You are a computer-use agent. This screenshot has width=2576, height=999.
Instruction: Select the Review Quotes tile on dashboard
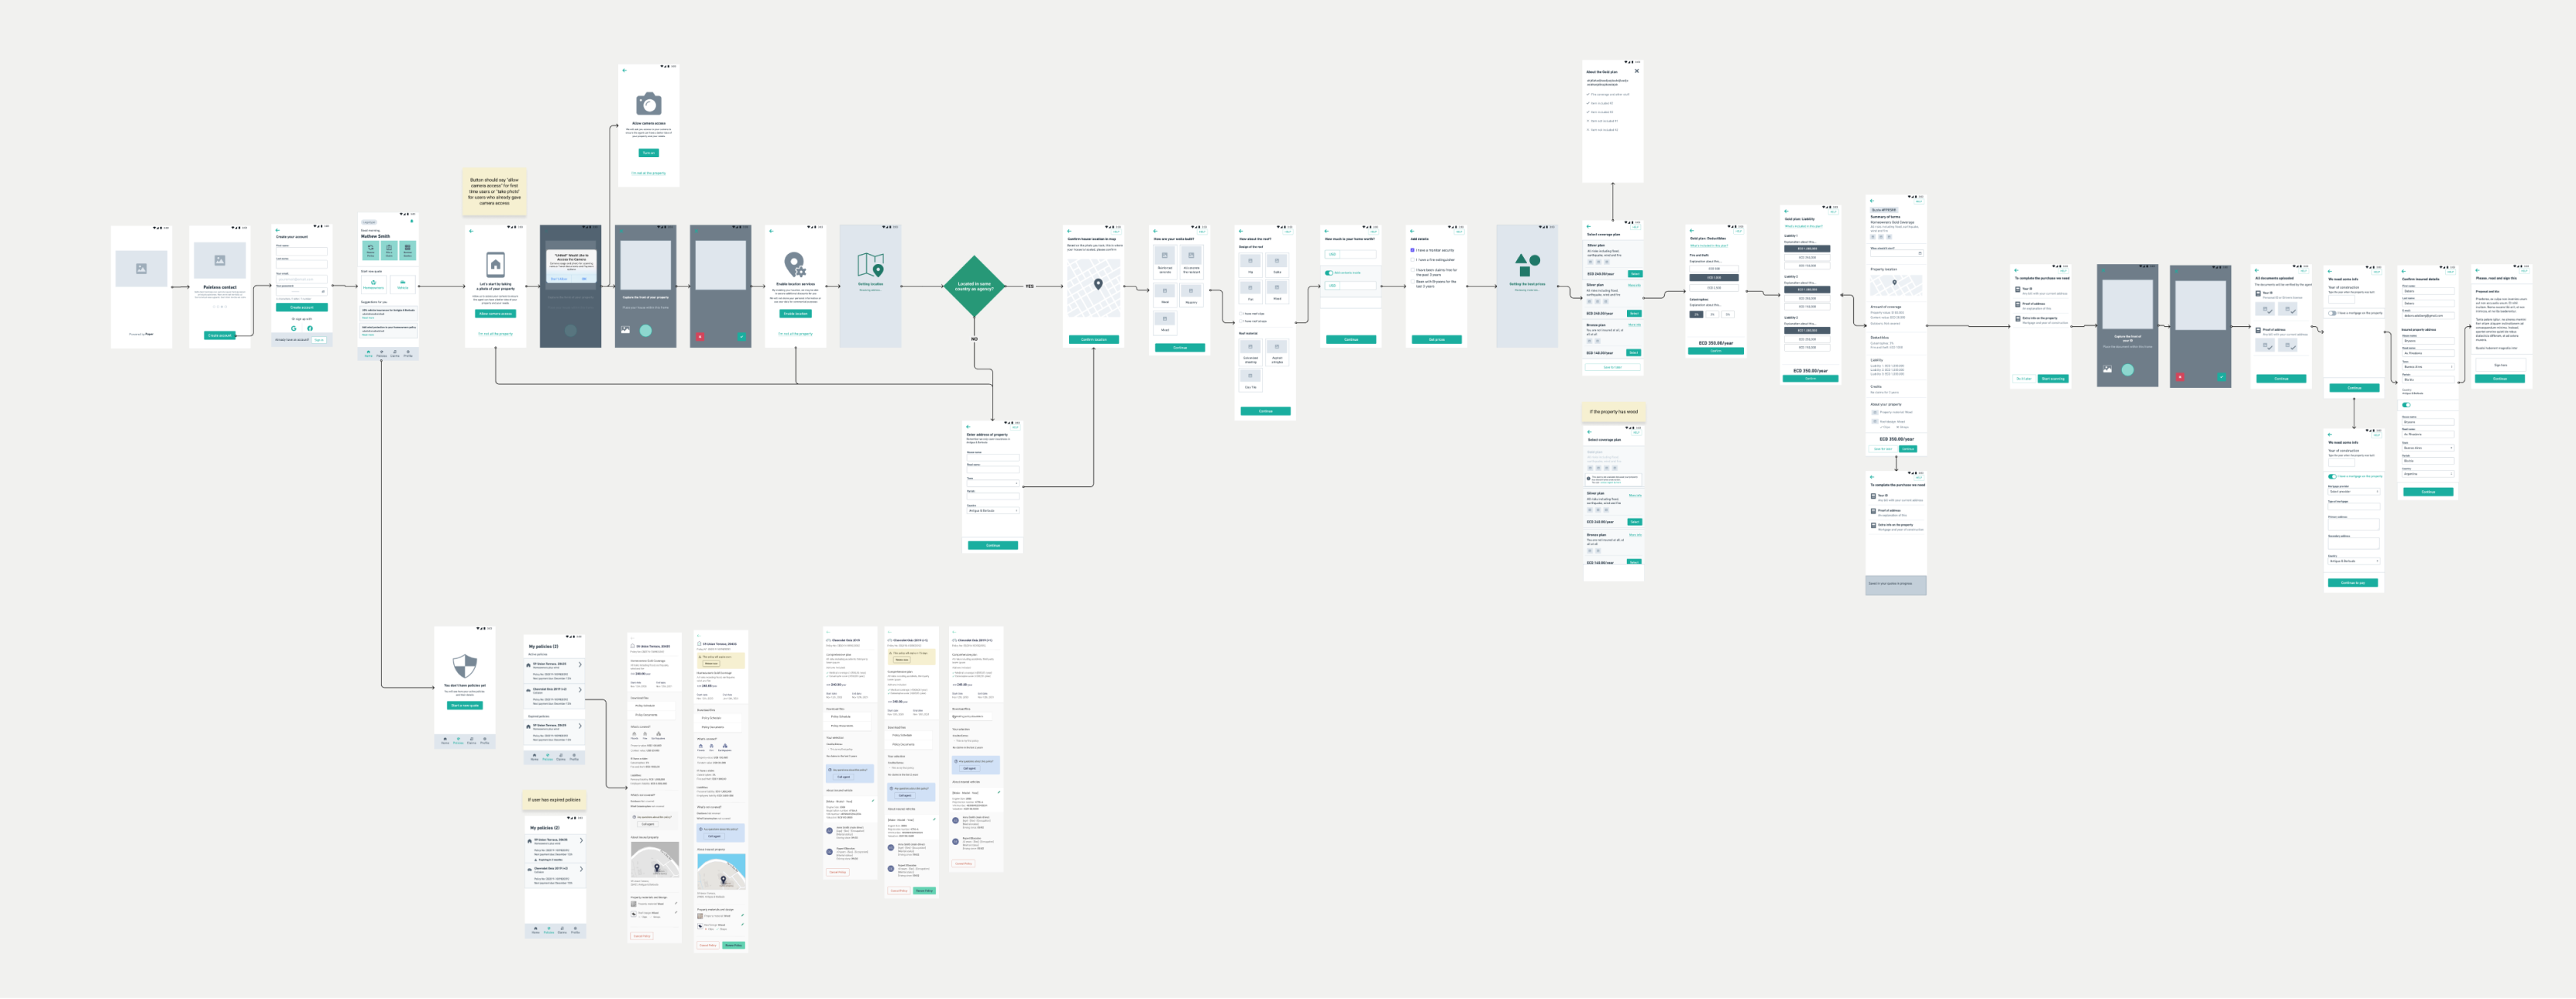(x=408, y=251)
